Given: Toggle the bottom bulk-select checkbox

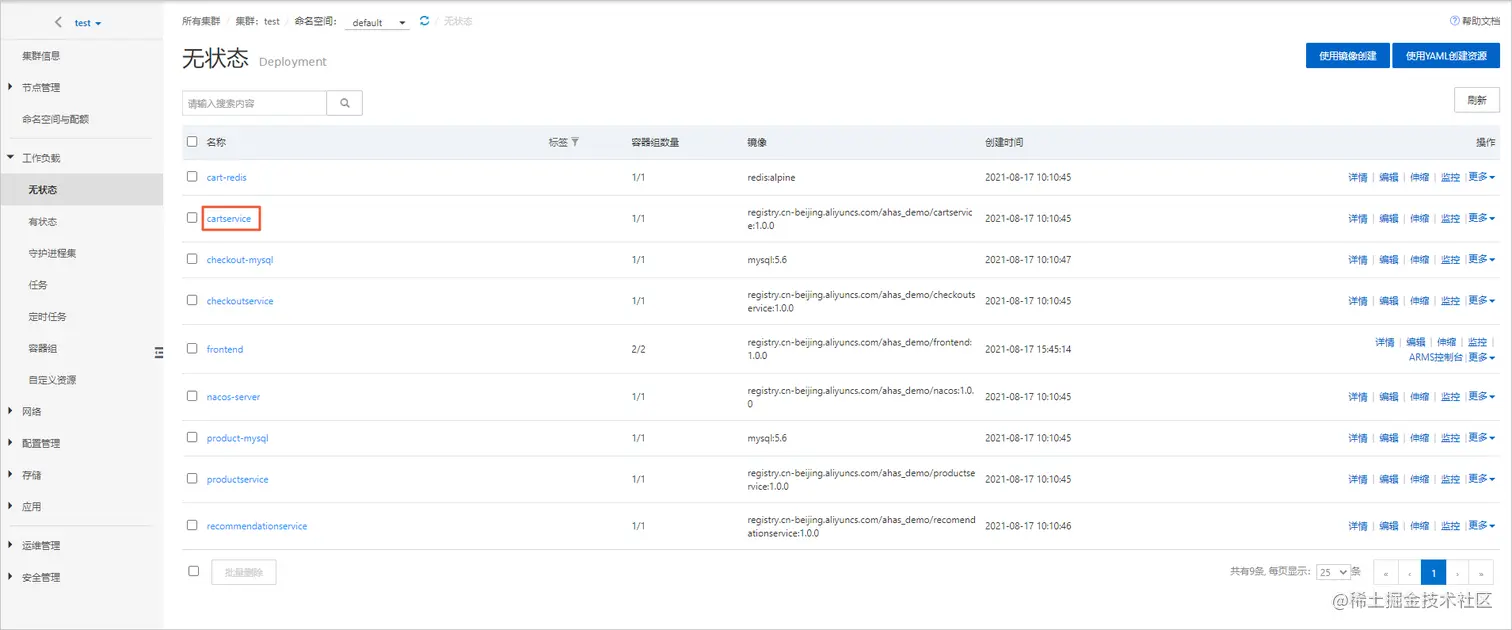Looking at the screenshot, I should coord(193,571).
